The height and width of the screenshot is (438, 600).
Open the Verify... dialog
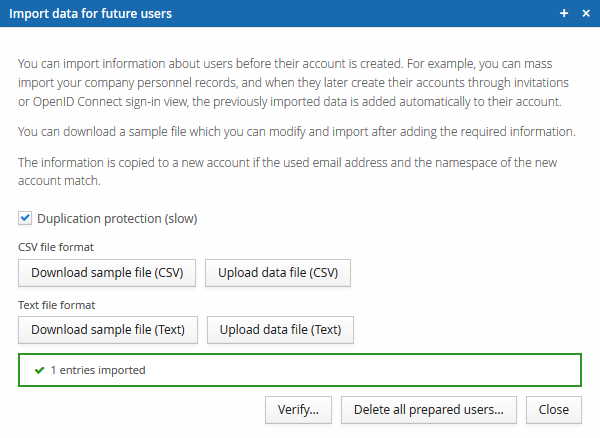pos(299,409)
